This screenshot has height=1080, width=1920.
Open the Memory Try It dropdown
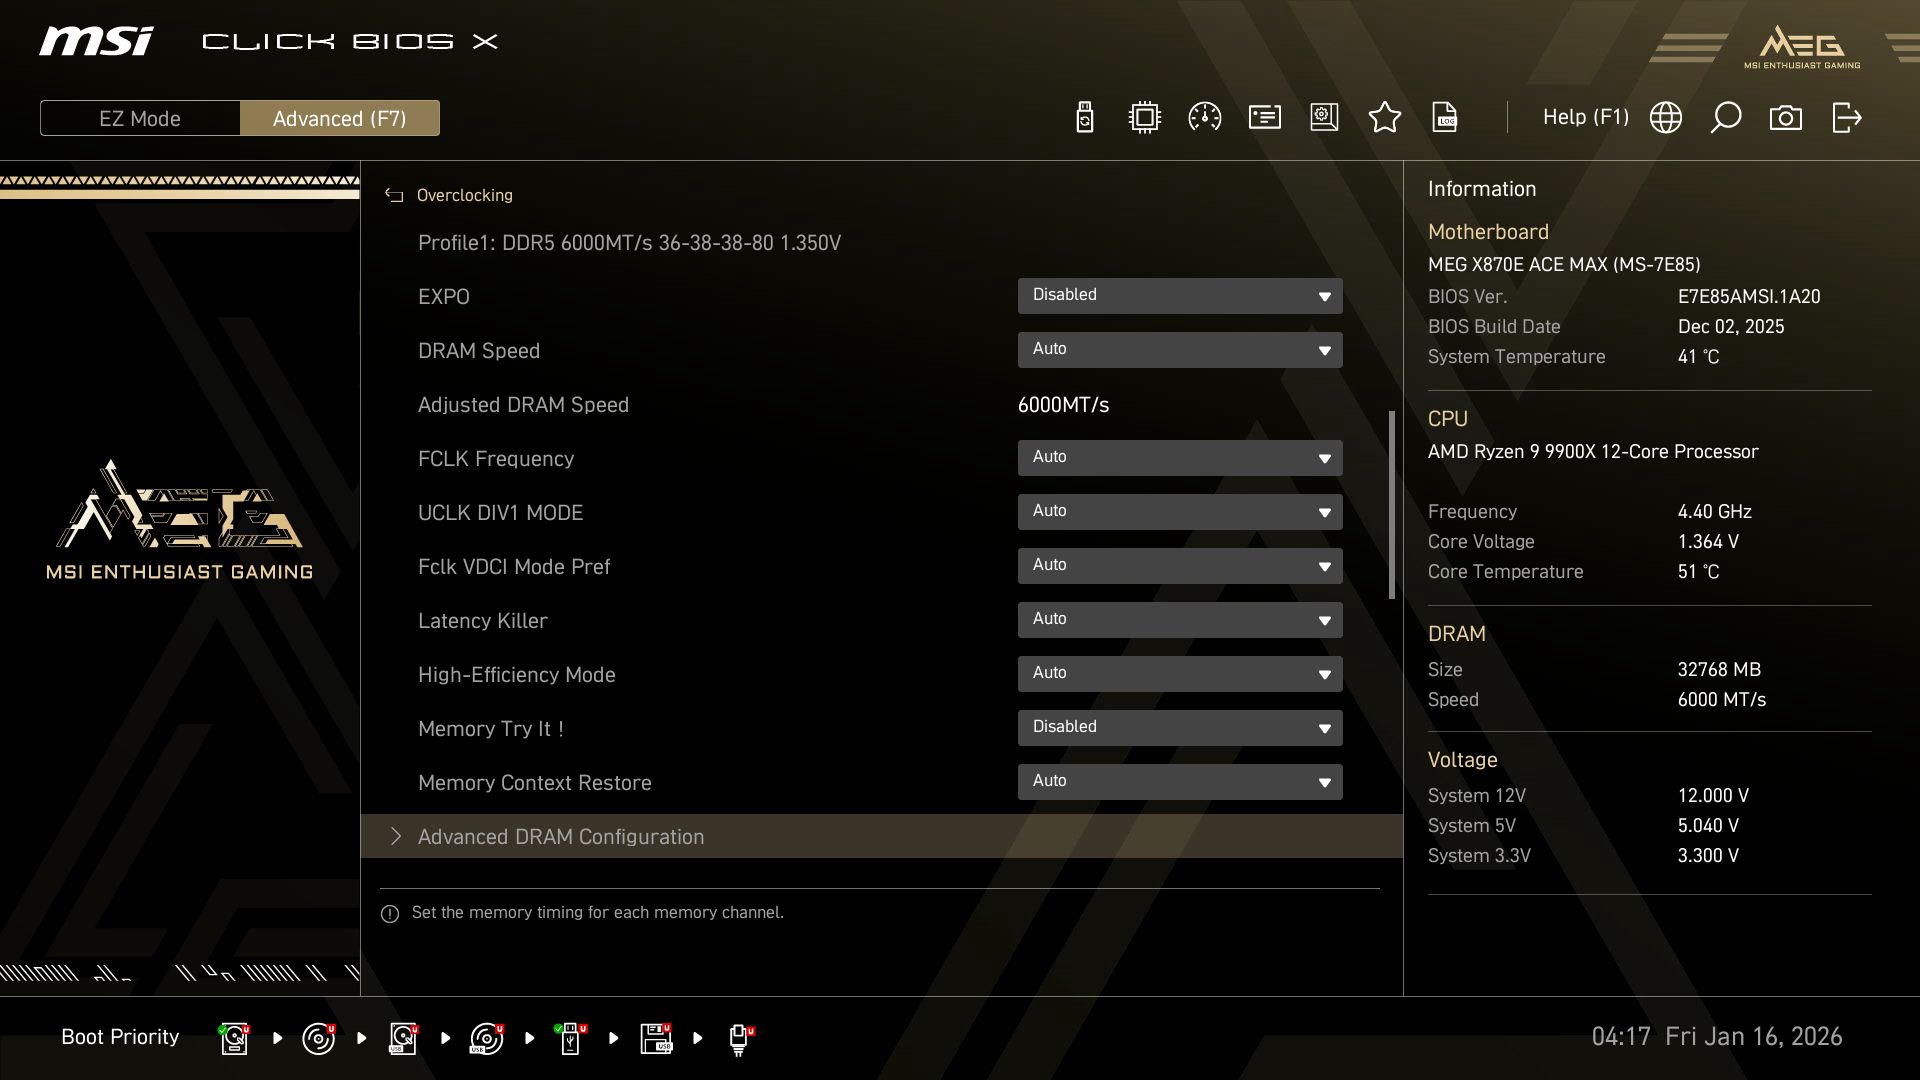coord(1180,727)
